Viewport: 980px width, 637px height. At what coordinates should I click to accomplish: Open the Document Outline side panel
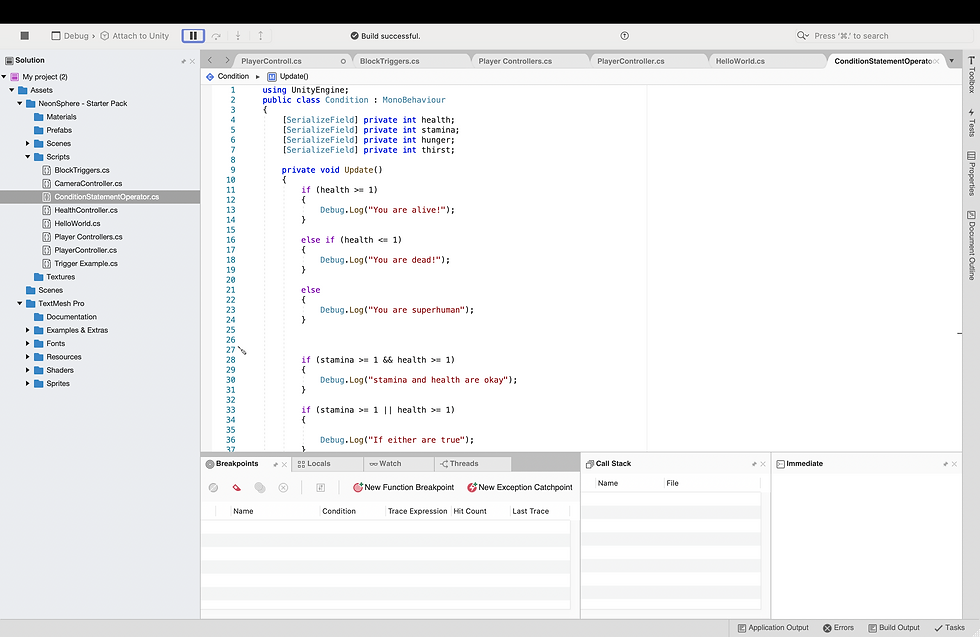pos(971,245)
